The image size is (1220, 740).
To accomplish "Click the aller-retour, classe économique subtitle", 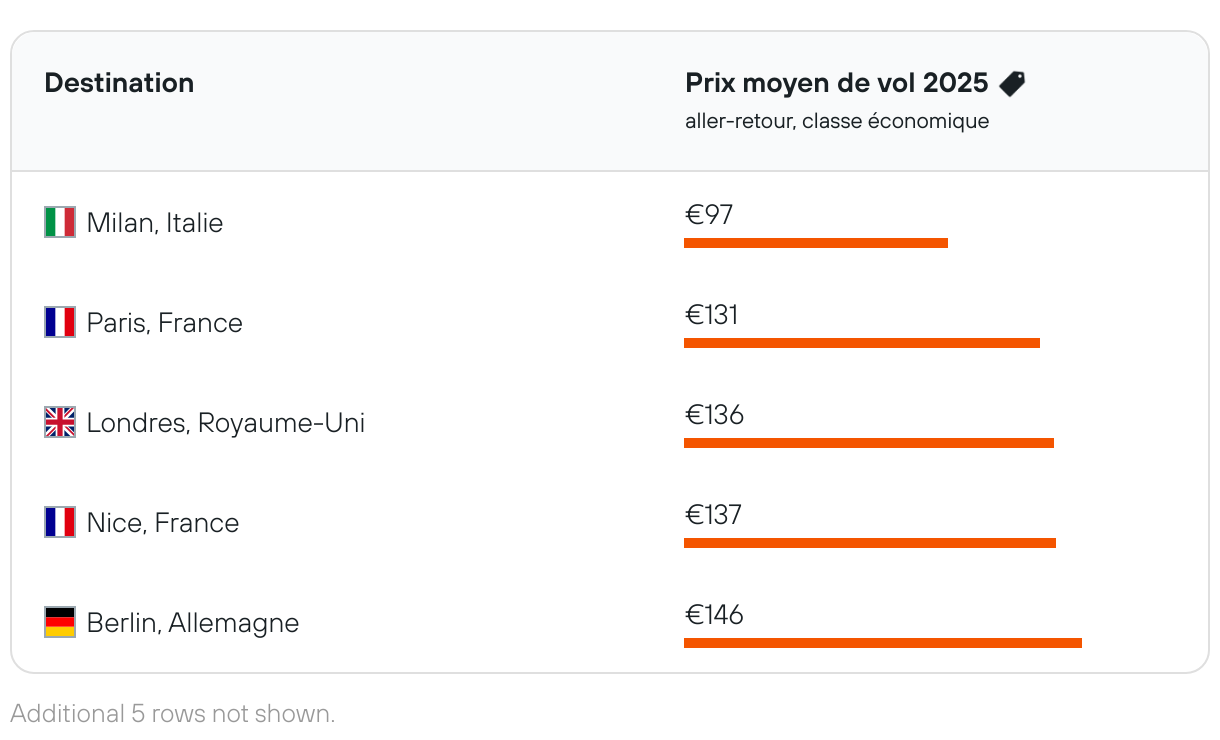I will click(x=837, y=122).
